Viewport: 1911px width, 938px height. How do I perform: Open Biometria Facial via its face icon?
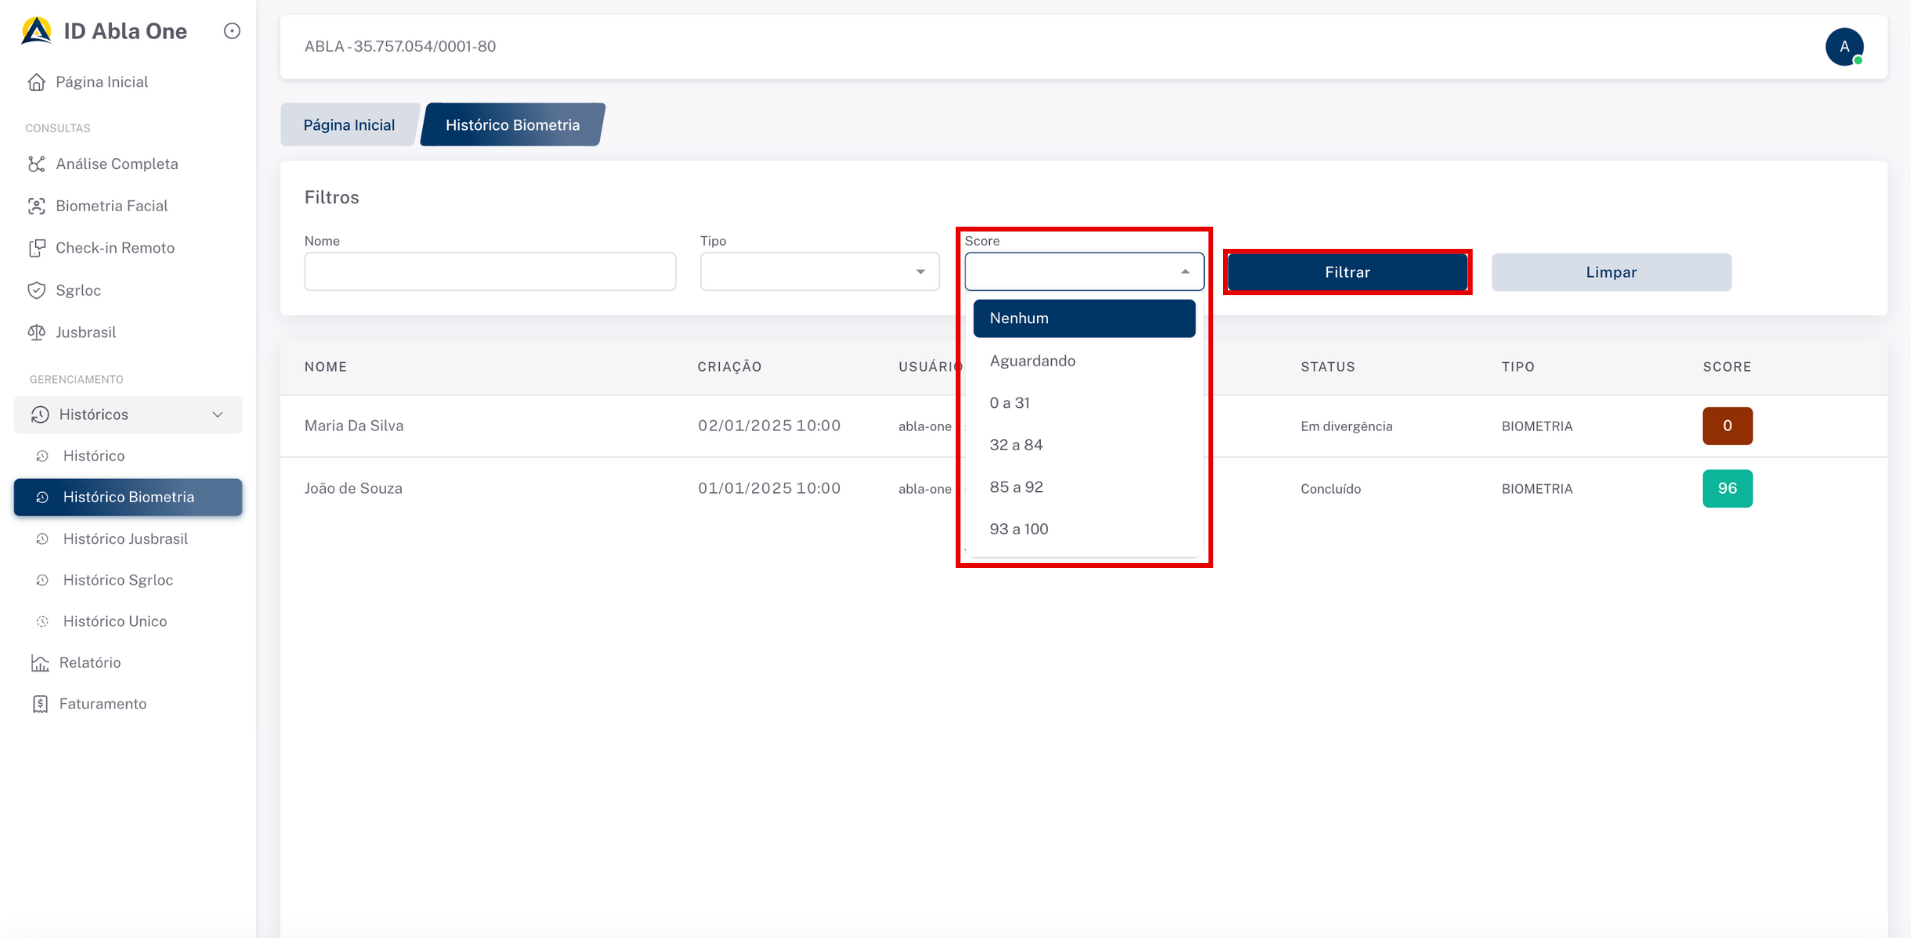point(37,206)
